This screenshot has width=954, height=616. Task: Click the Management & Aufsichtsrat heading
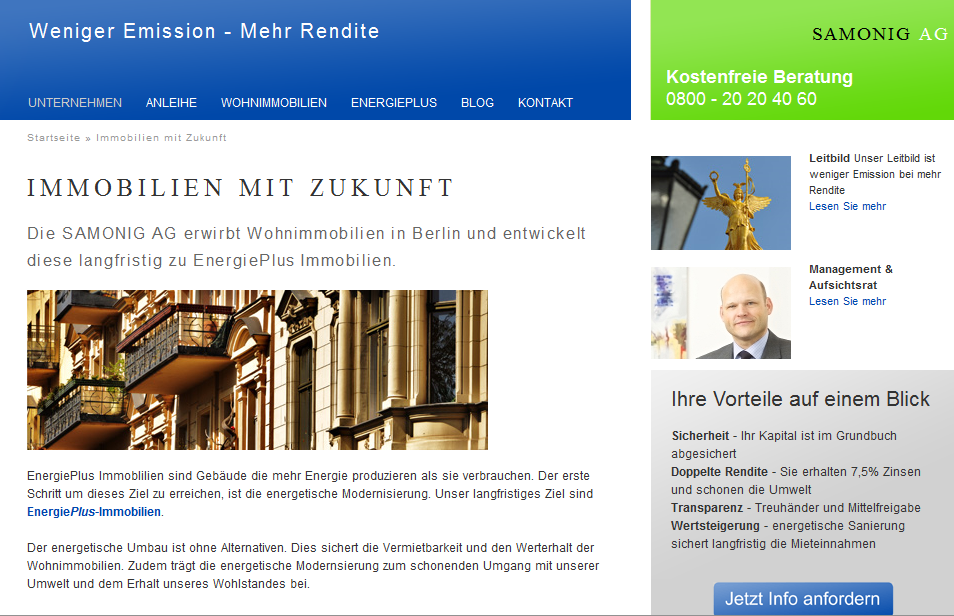click(850, 277)
